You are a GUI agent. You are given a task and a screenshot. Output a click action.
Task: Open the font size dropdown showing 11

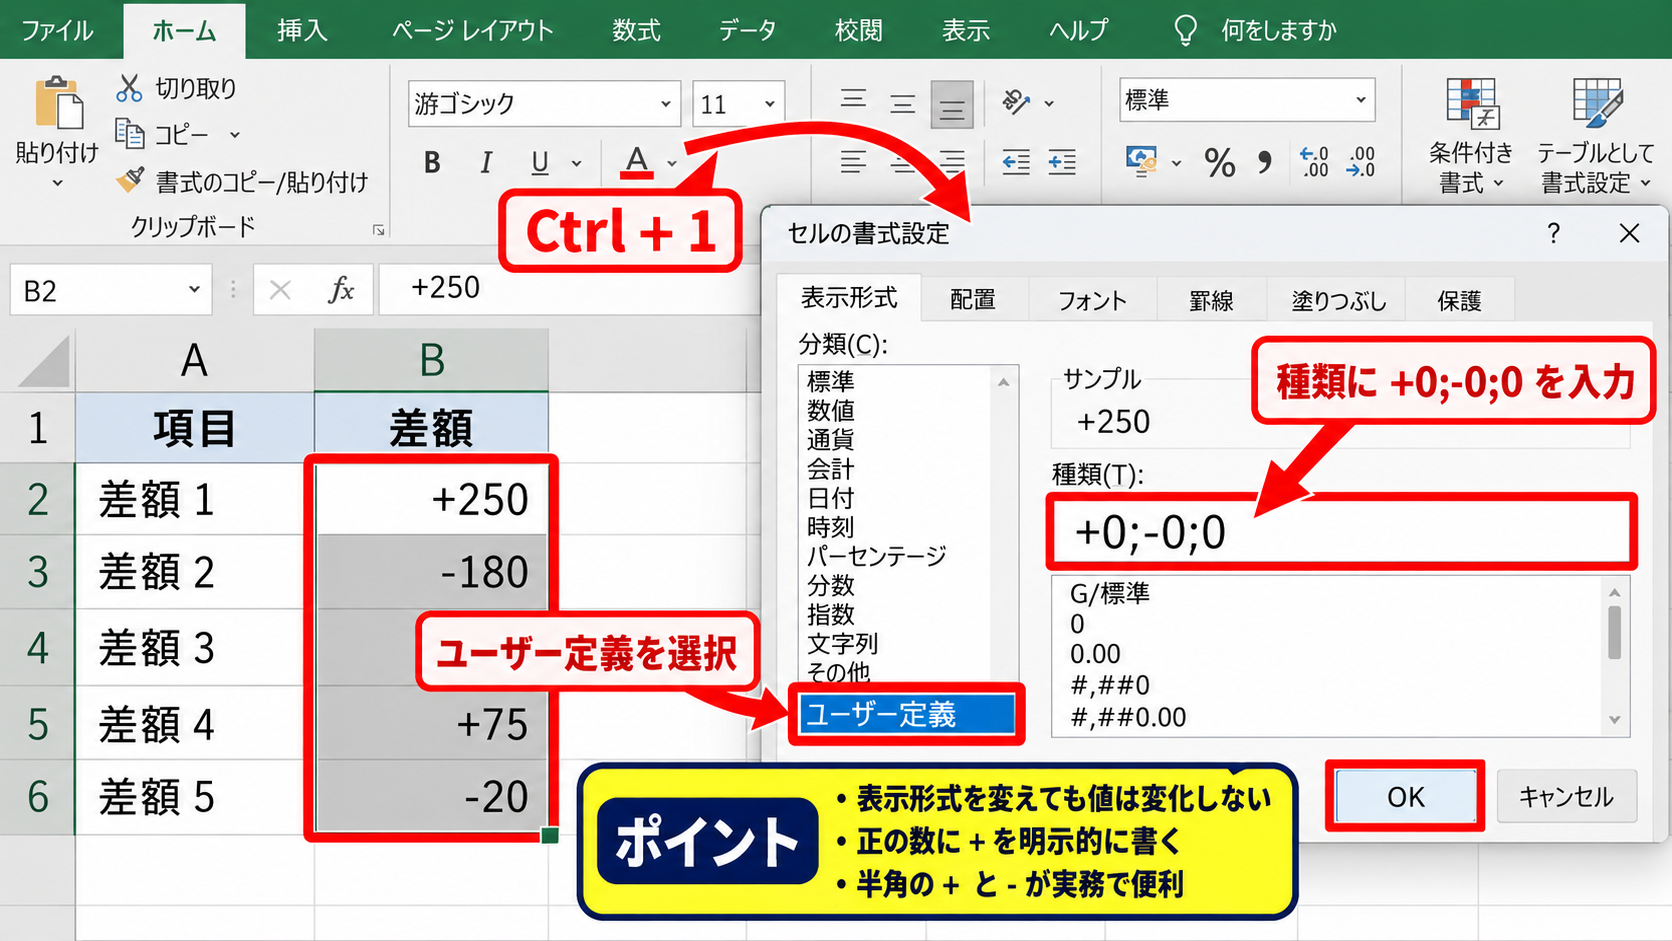point(770,104)
